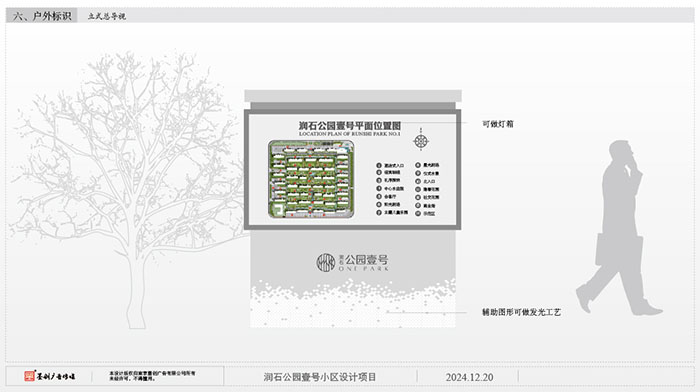Click the annotation '辅助图形可做发光工艺'
The image size is (700, 392).
[x=521, y=312]
